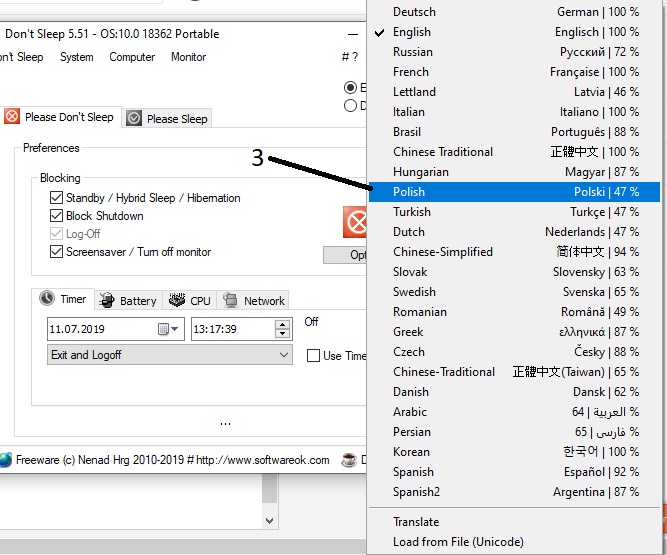Viewport: 667px width, 555px height.
Task: Open the # ? help menu
Action: click(x=350, y=57)
